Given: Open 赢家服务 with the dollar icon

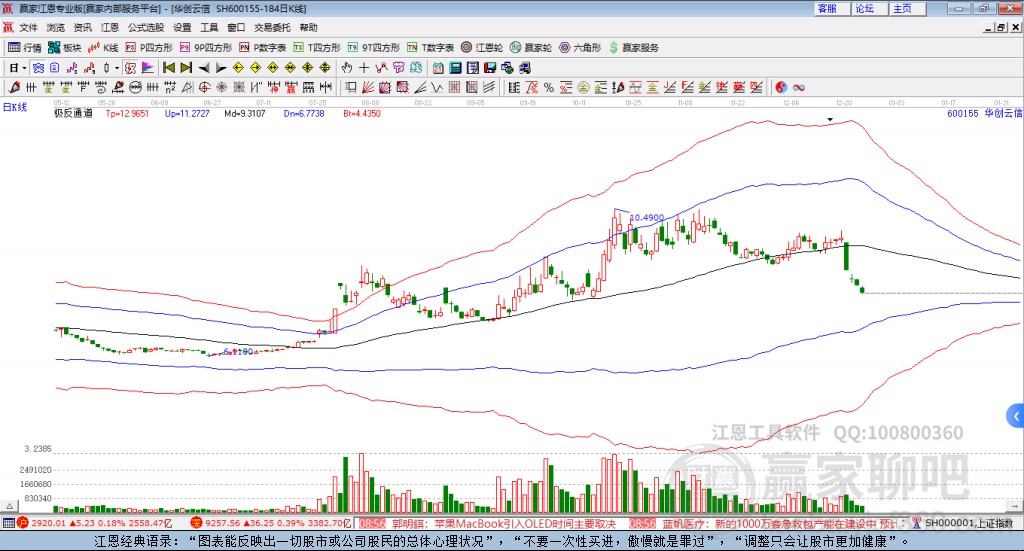Looking at the screenshot, I should pyautogui.click(x=633, y=48).
